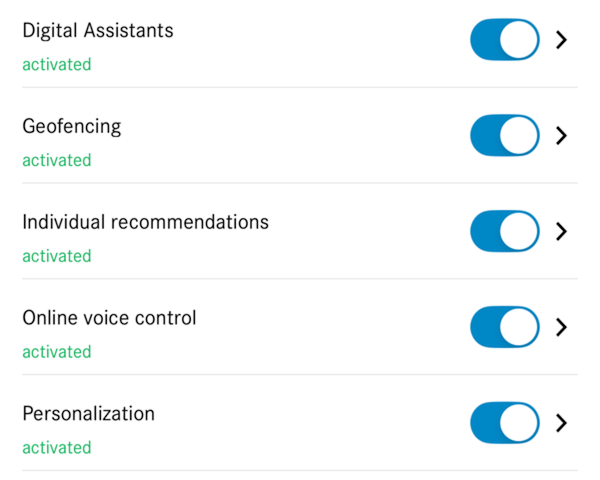
Task: Select the Digital Assistants label
Action: click(x=98, y=30)
